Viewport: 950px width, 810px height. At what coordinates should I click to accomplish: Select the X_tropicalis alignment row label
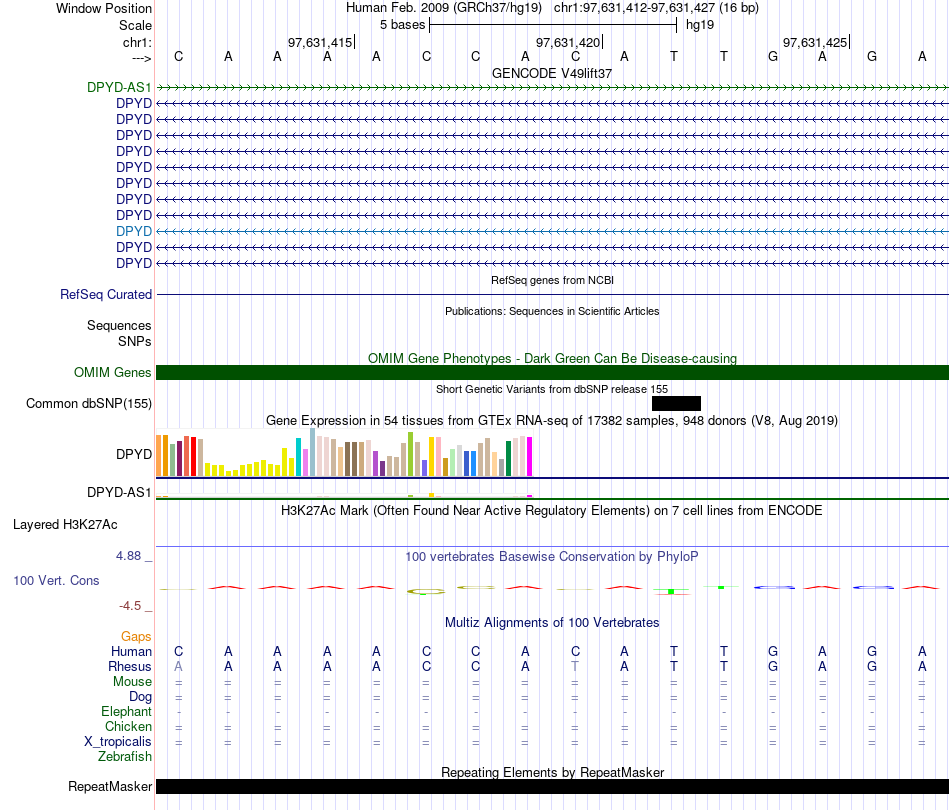tap(118, 742)
